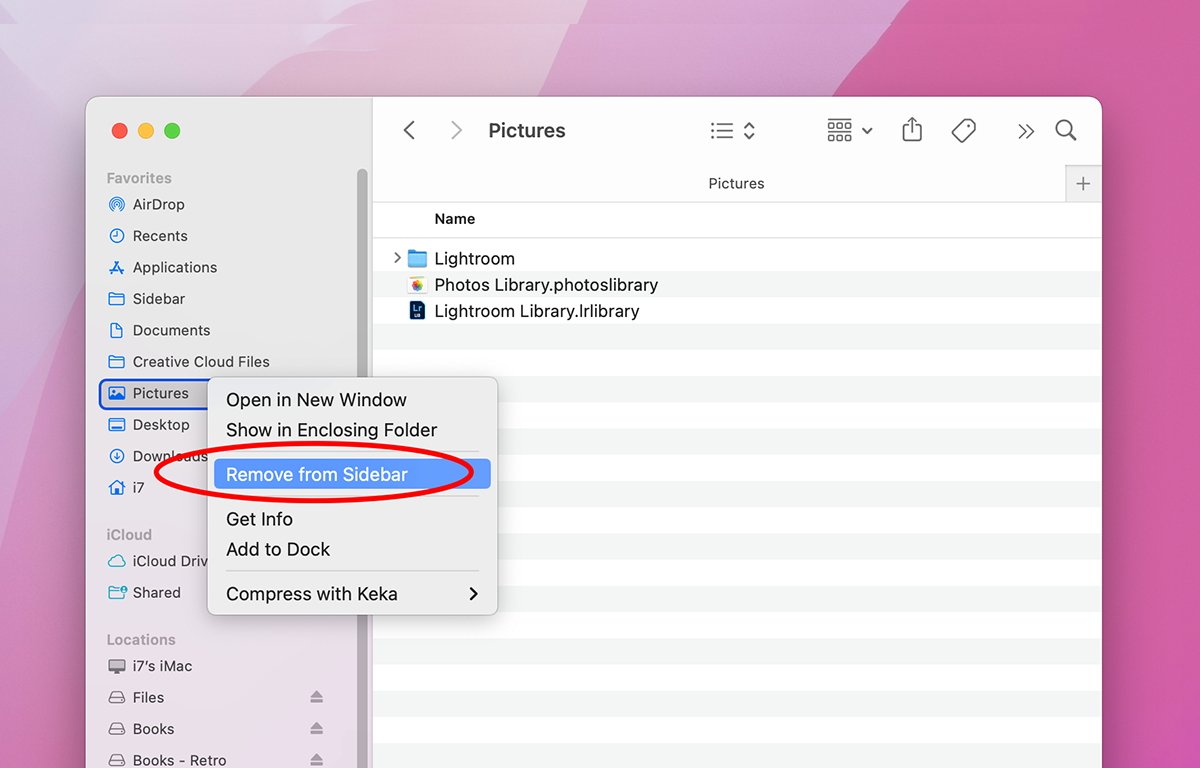This screenshot has width=1200, height=768.
Task: Eject the Files volume
Action: tap(316, 697)
